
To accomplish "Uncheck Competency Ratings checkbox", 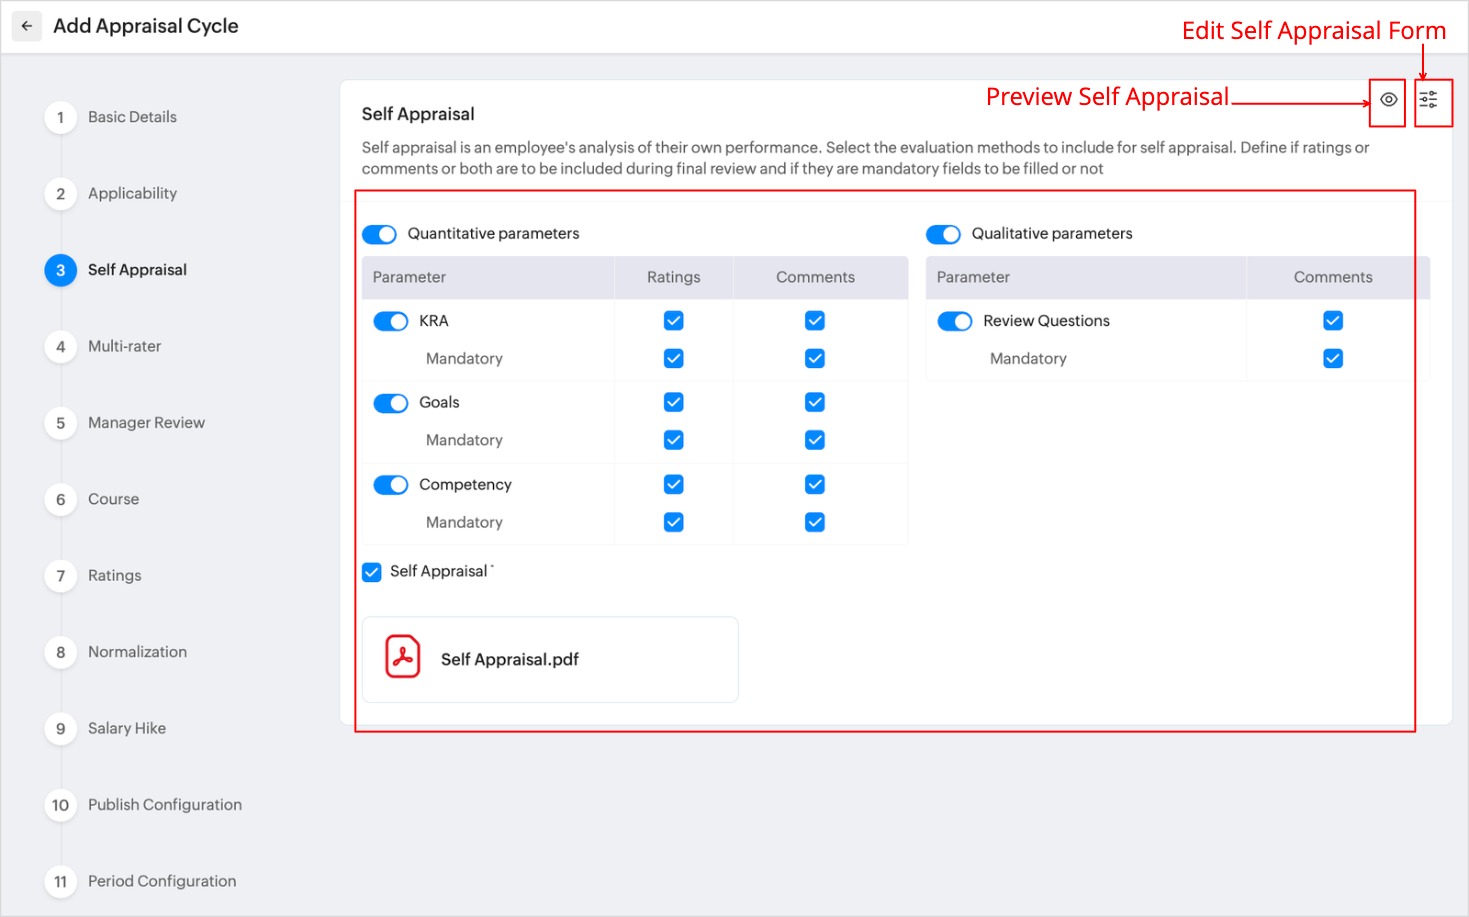I will [x=674, y=484].
